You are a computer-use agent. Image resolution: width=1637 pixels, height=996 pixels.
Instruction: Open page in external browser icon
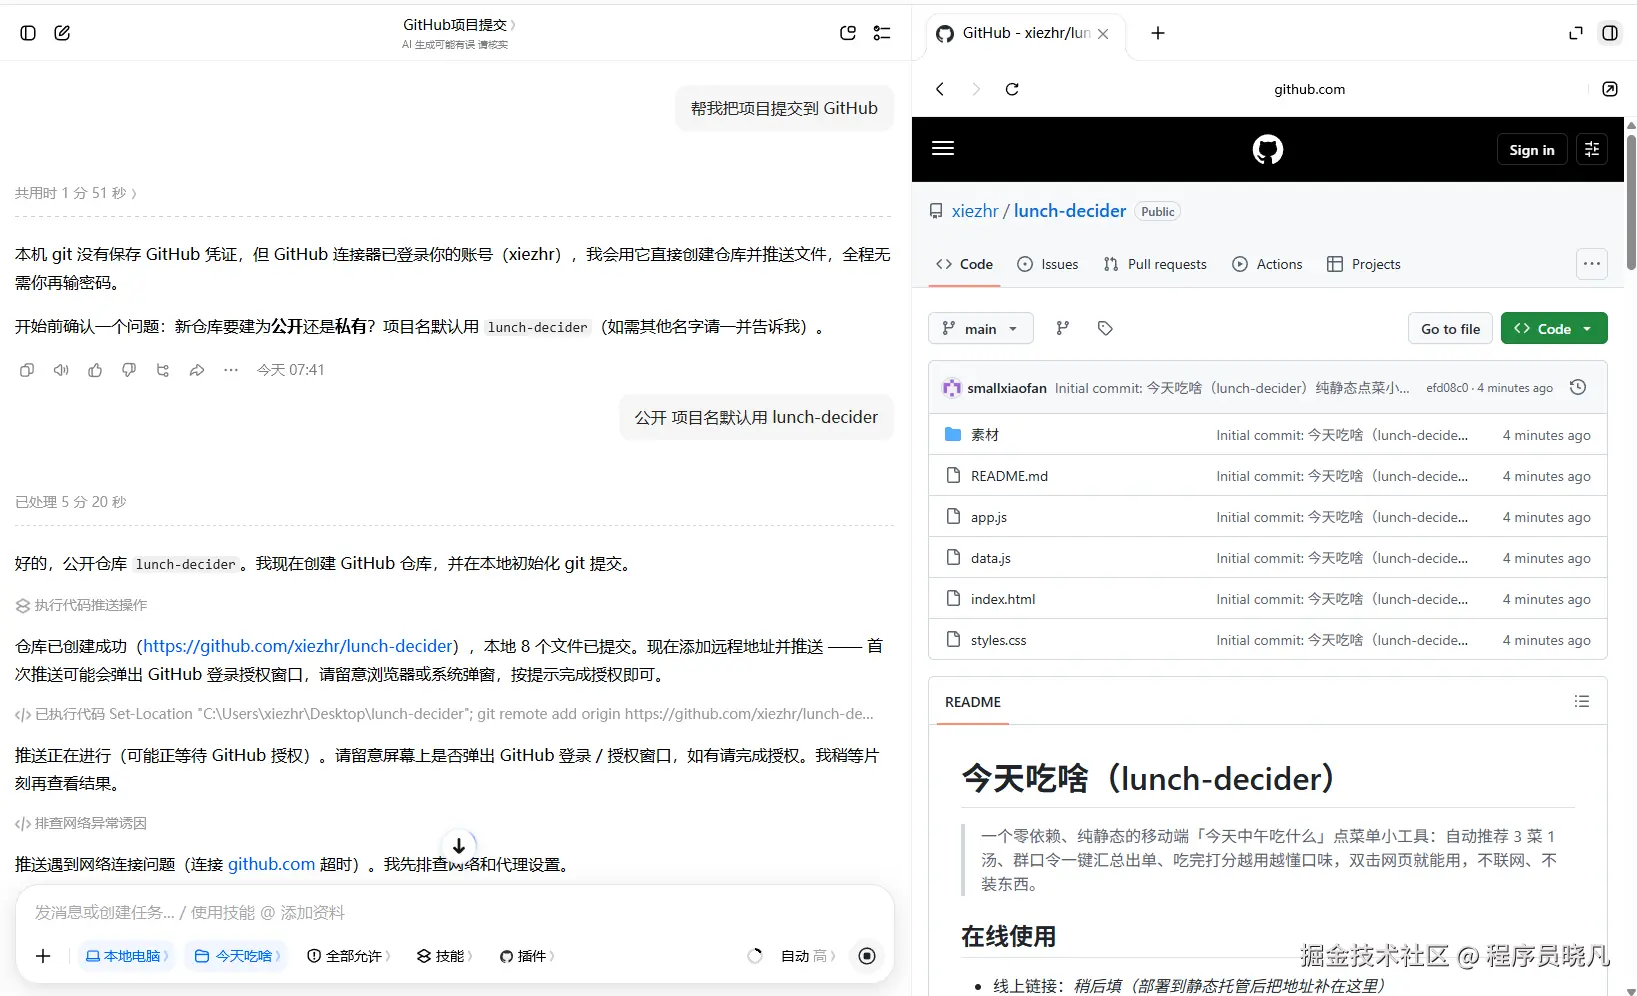(x=1610, y=89)
